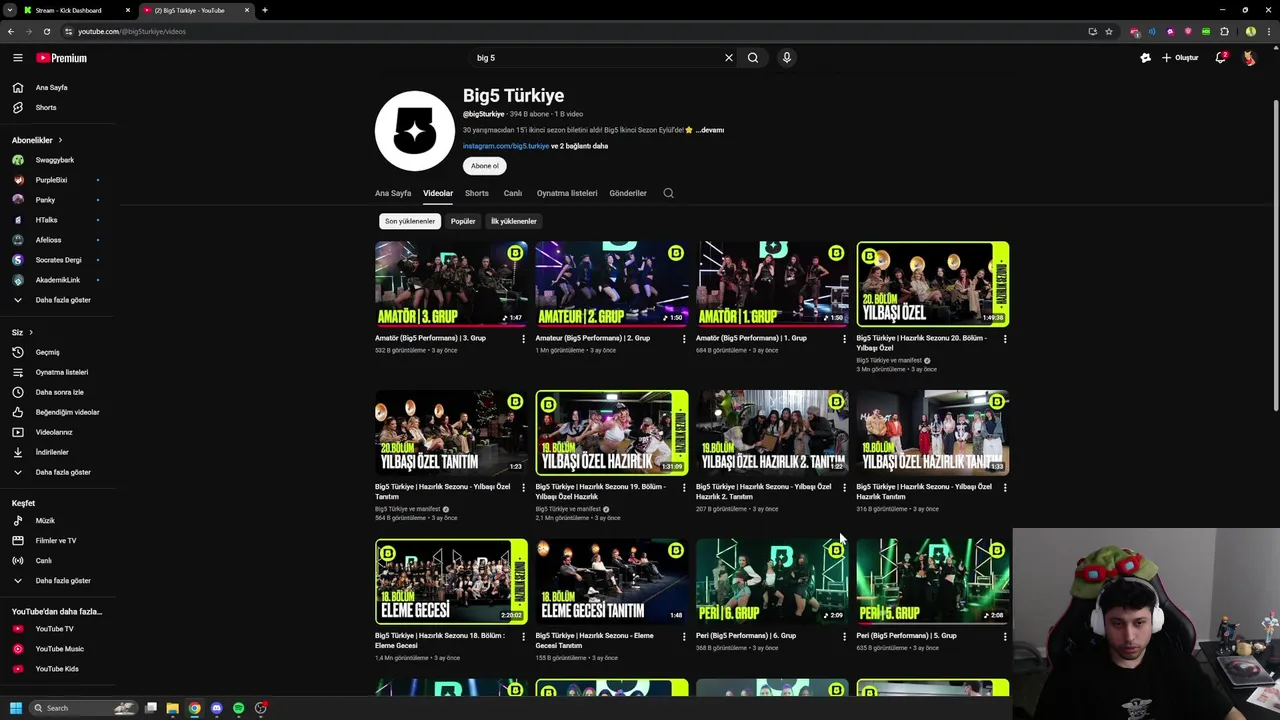1280x720 pixels.
Task: Select the Videolar channel tab
Action: [x=438, y=193]
